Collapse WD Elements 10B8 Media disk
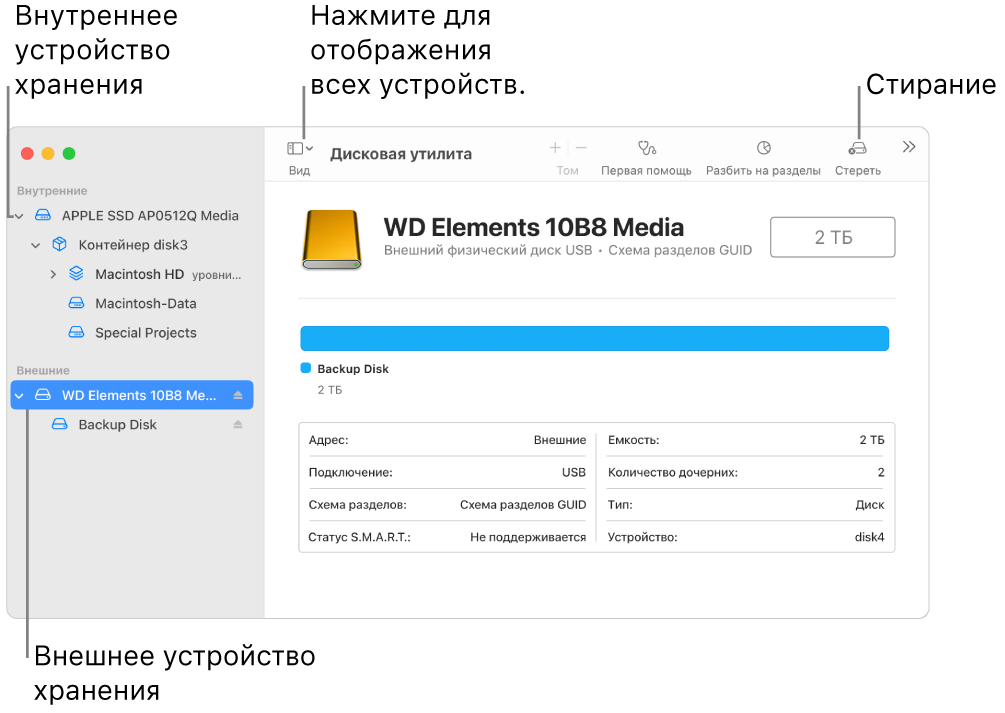Viewport: 1005px width, 713px height. pyautogui.click(x=19, y=396)
